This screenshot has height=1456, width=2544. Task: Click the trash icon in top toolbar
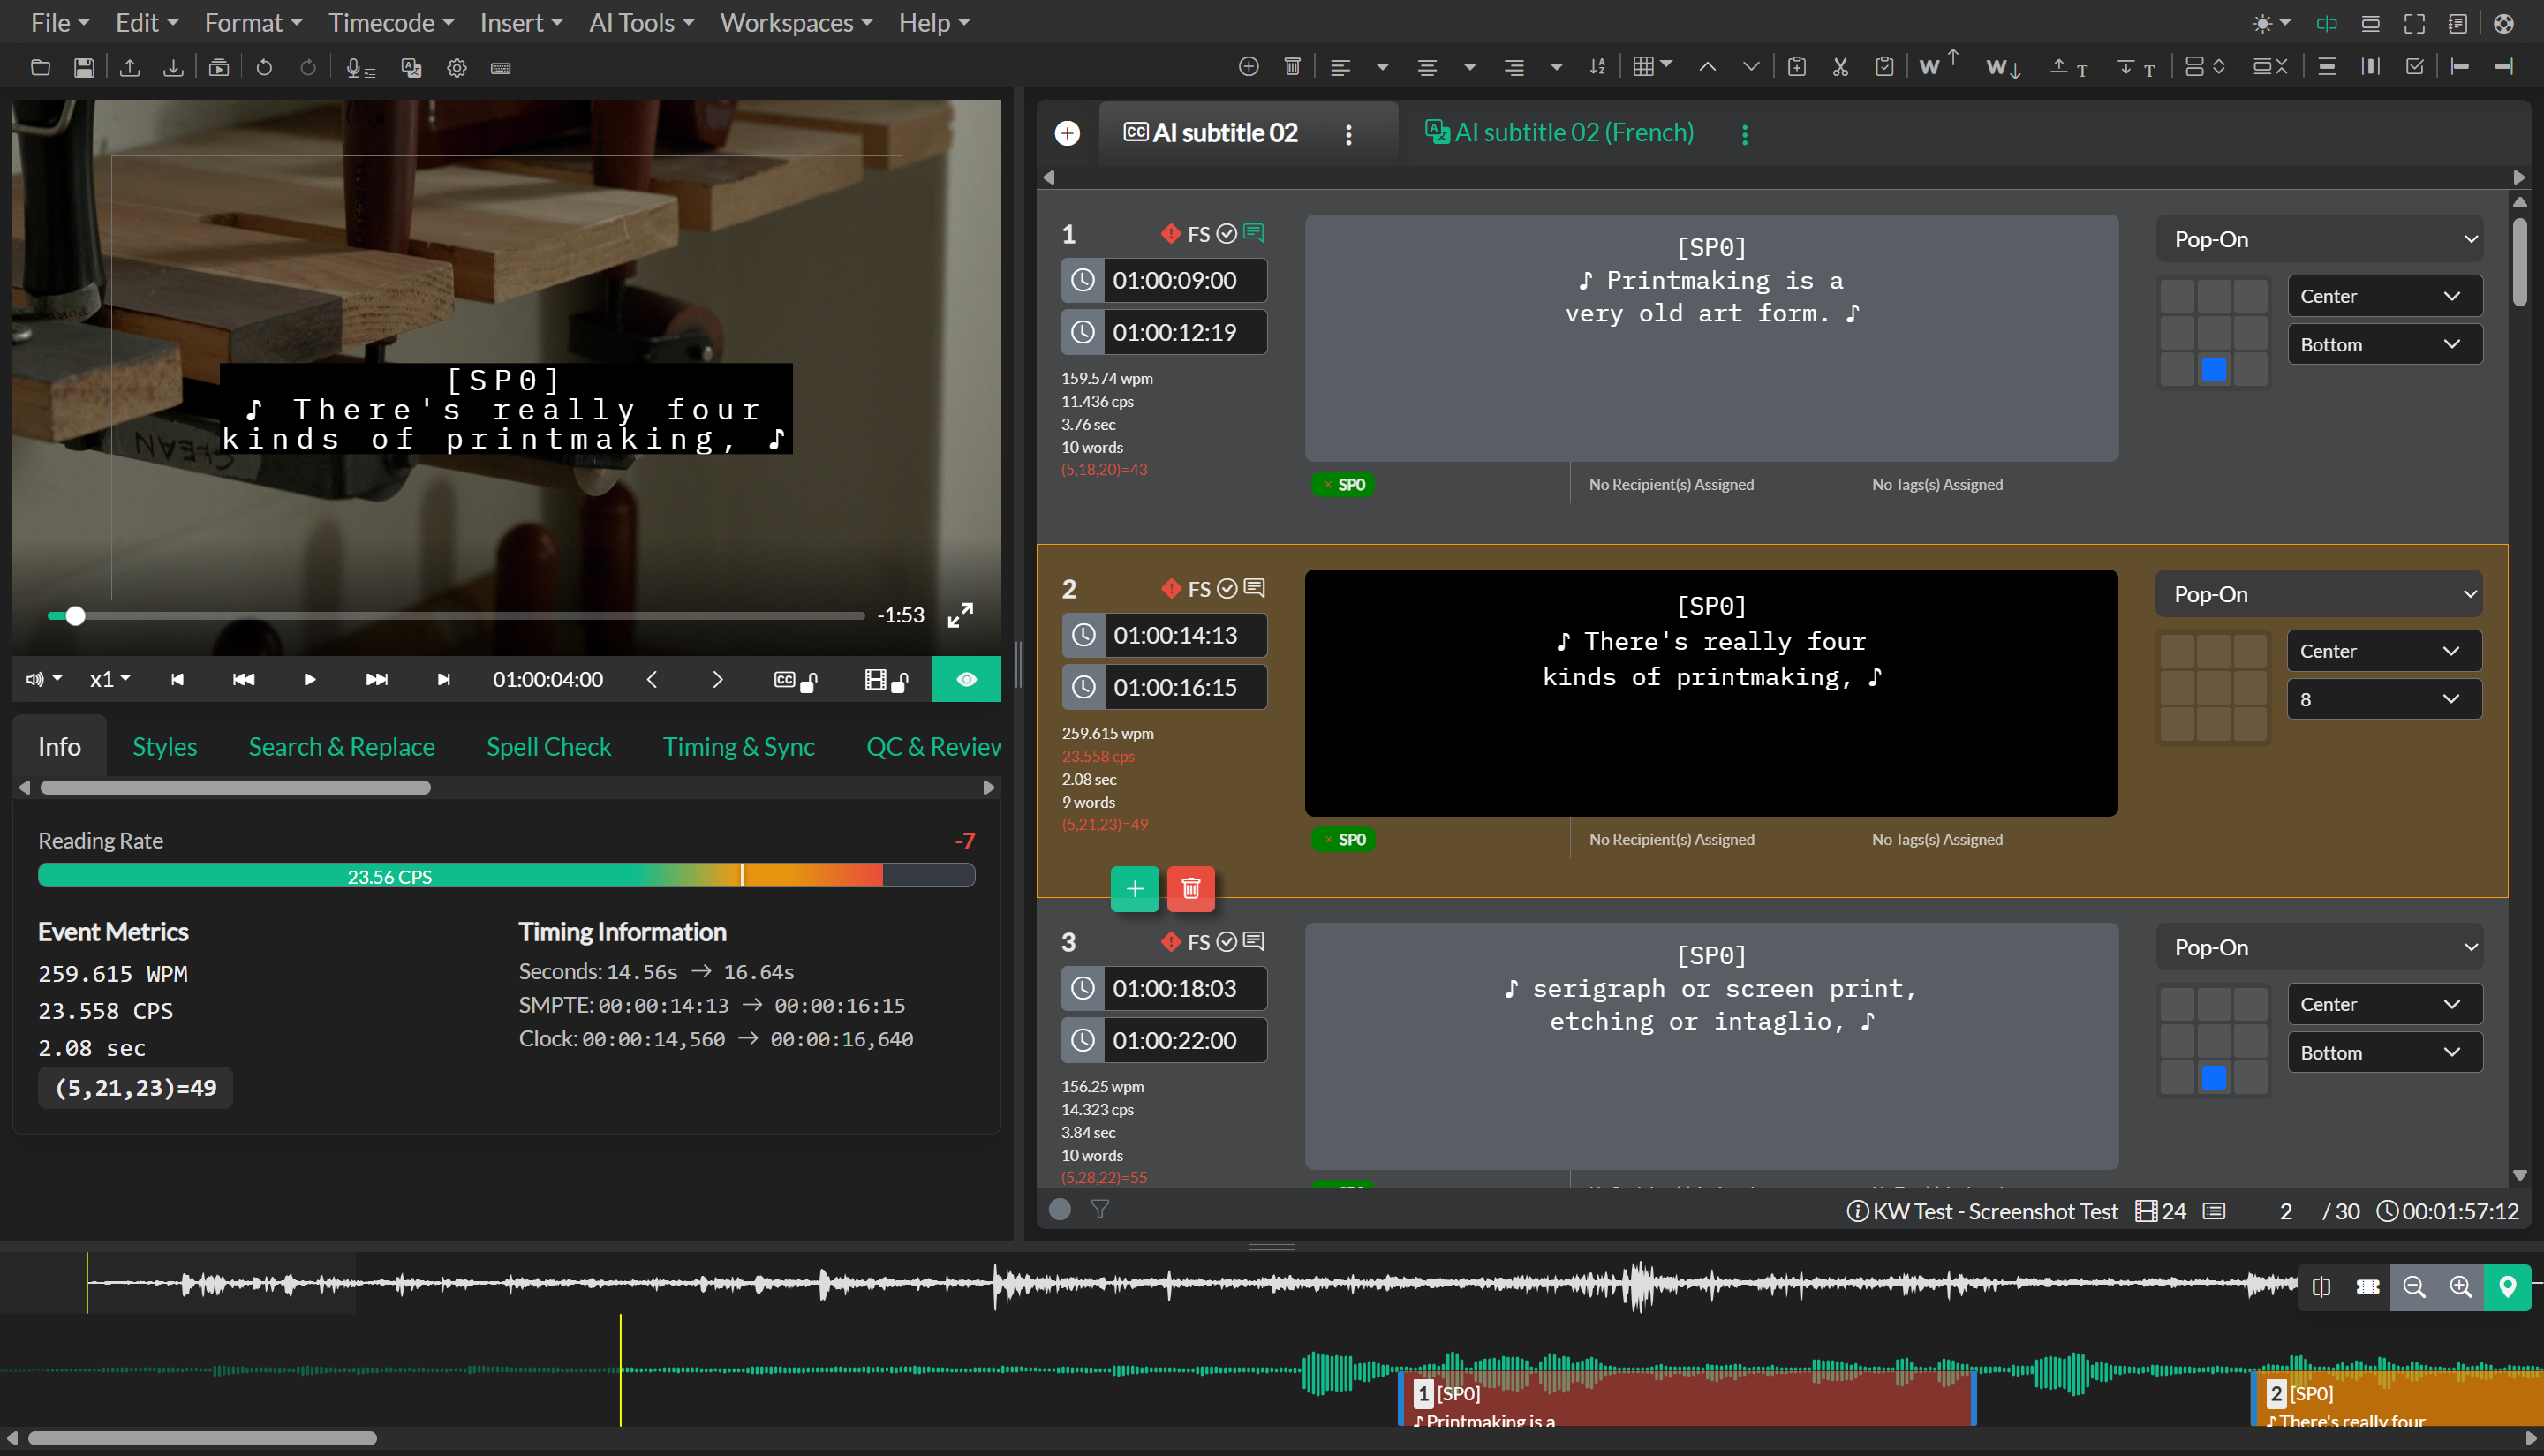point(1292,67)
